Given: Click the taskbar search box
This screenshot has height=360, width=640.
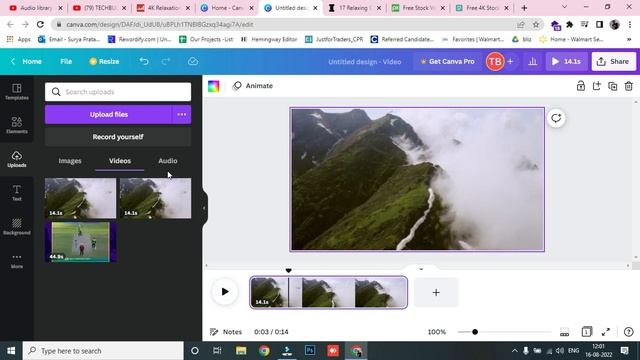Looking at the screenshot, I should tap(103, 351).
